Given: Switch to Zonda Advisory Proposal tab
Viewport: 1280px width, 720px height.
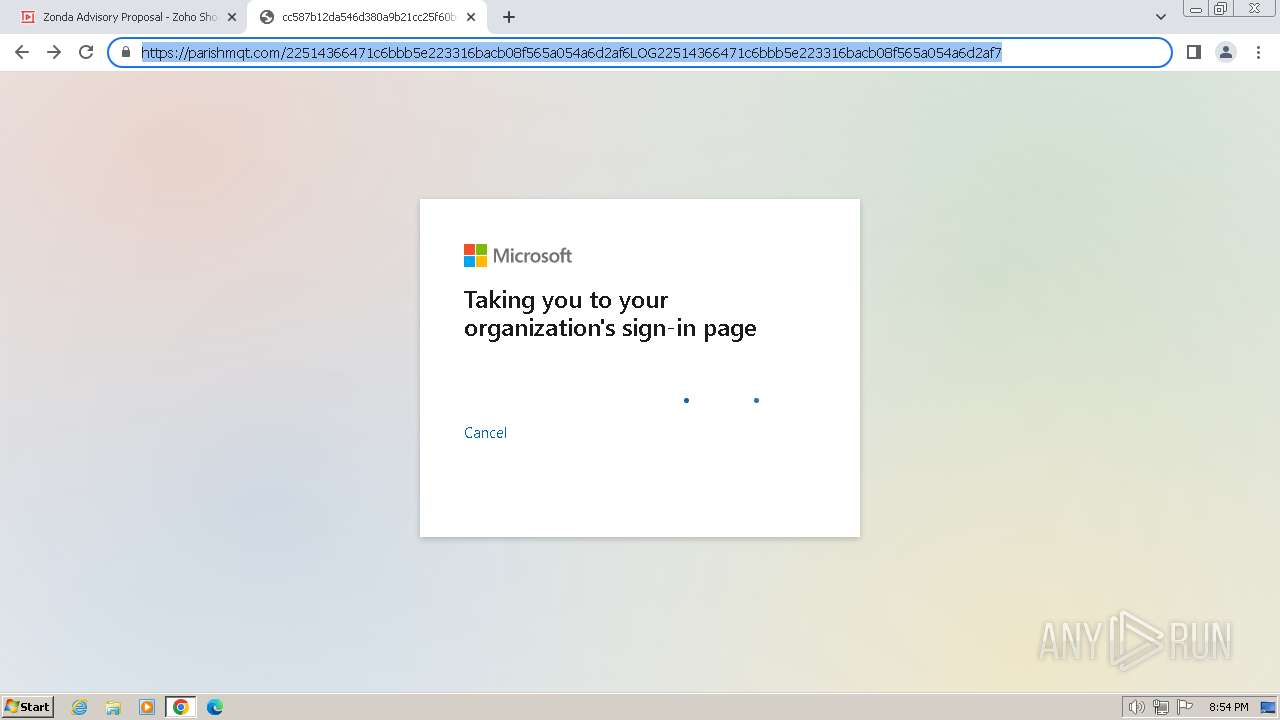Looking at the screenshot, I should tap(128, 17).
